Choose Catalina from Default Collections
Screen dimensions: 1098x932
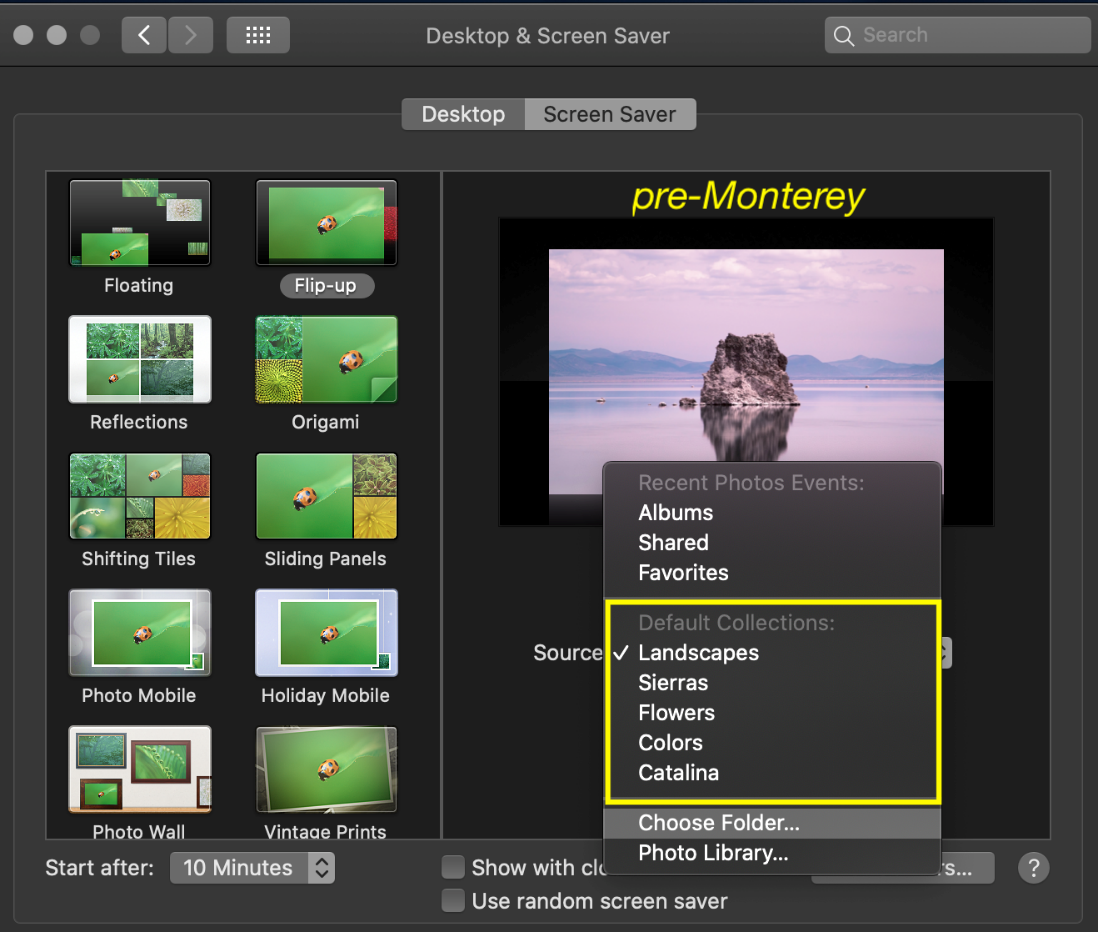tap(772, 773)
